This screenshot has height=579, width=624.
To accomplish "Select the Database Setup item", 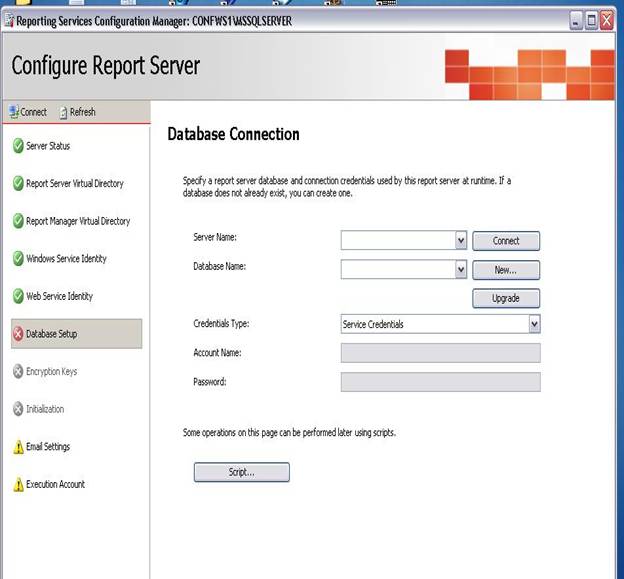I will 76,334.
